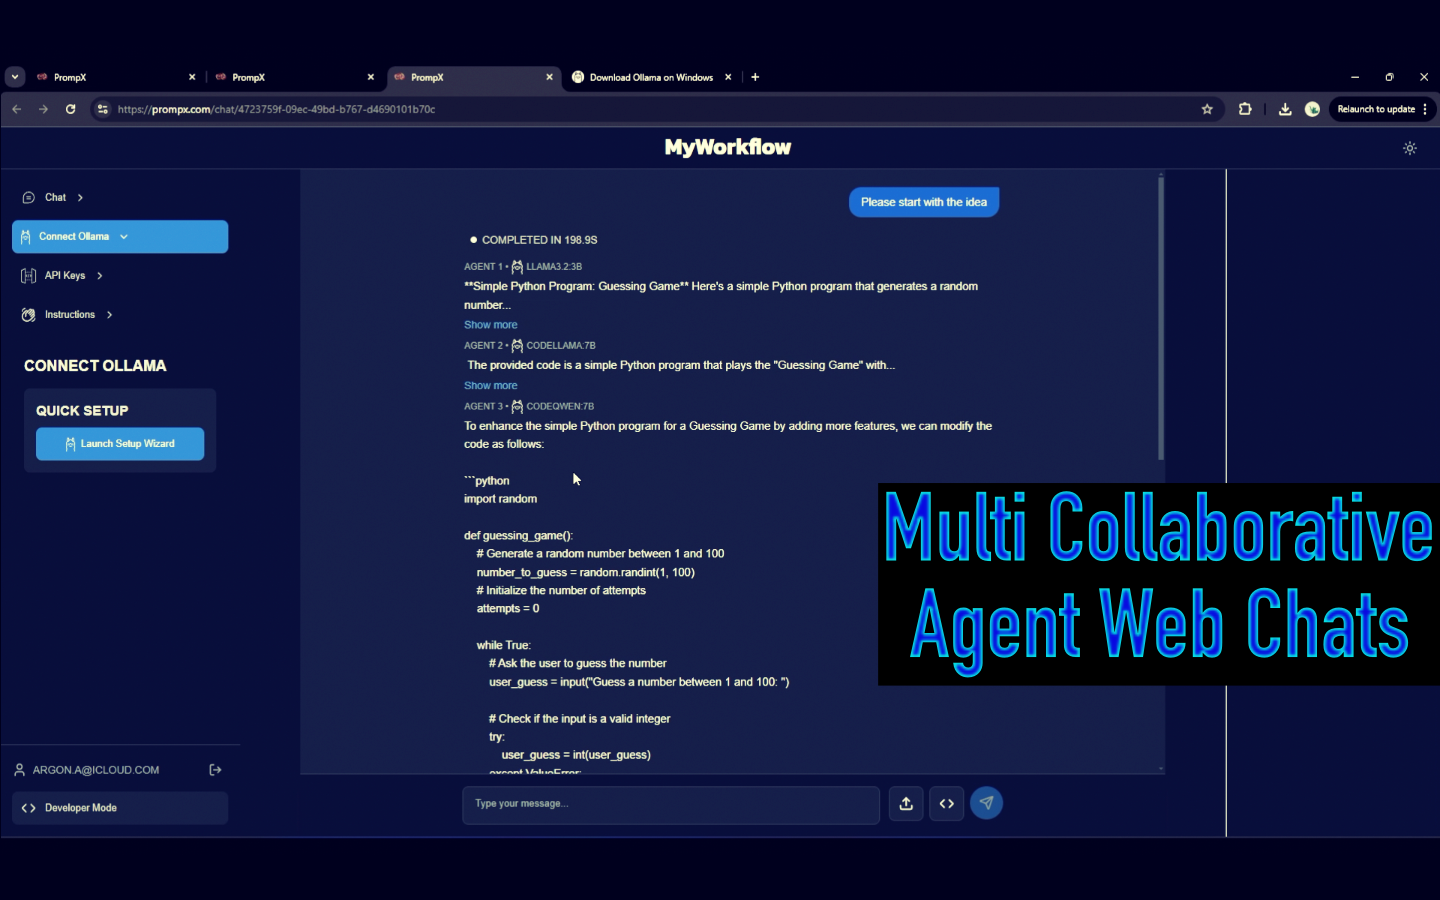Click the Agent 2 CODELLAMA:7B llama icon
The image size is (1440, 900).
click(517, 346)
